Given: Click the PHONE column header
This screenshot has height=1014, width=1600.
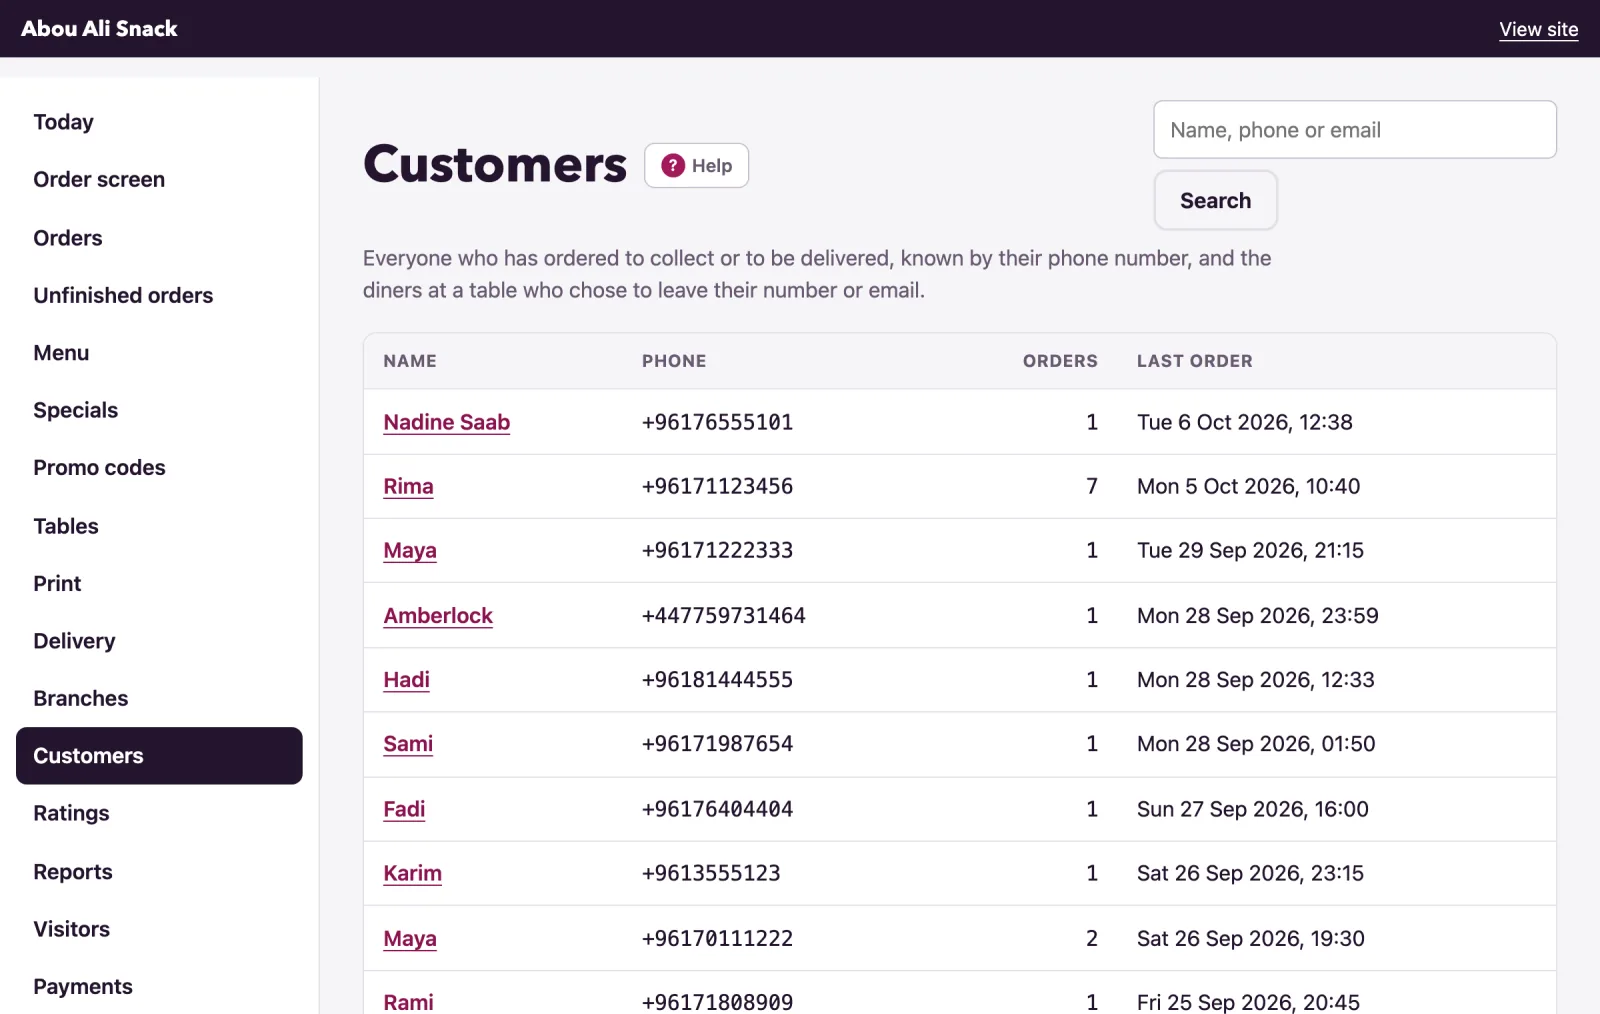Looking at the screenshot, I should 674,361.
